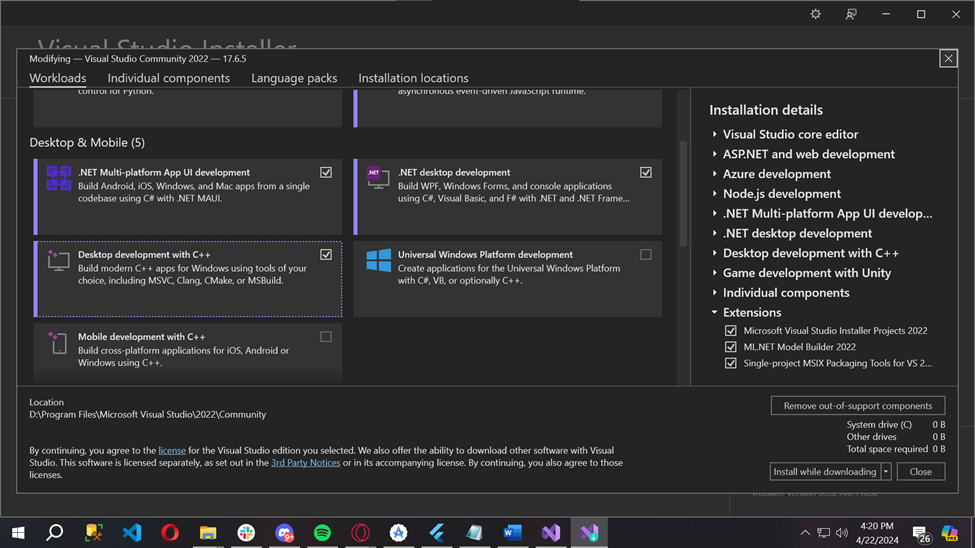Switch to Visual Studio Installer taskbar icon

pos(589,532)
